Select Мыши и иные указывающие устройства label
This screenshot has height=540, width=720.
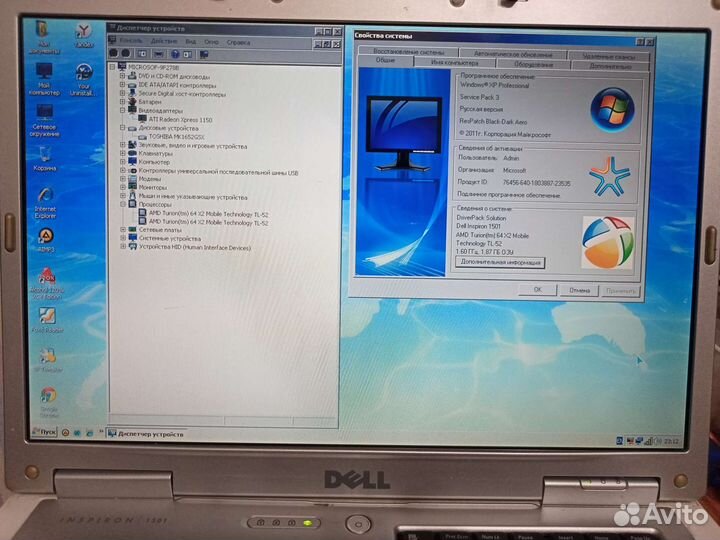(x=193, y=197)
